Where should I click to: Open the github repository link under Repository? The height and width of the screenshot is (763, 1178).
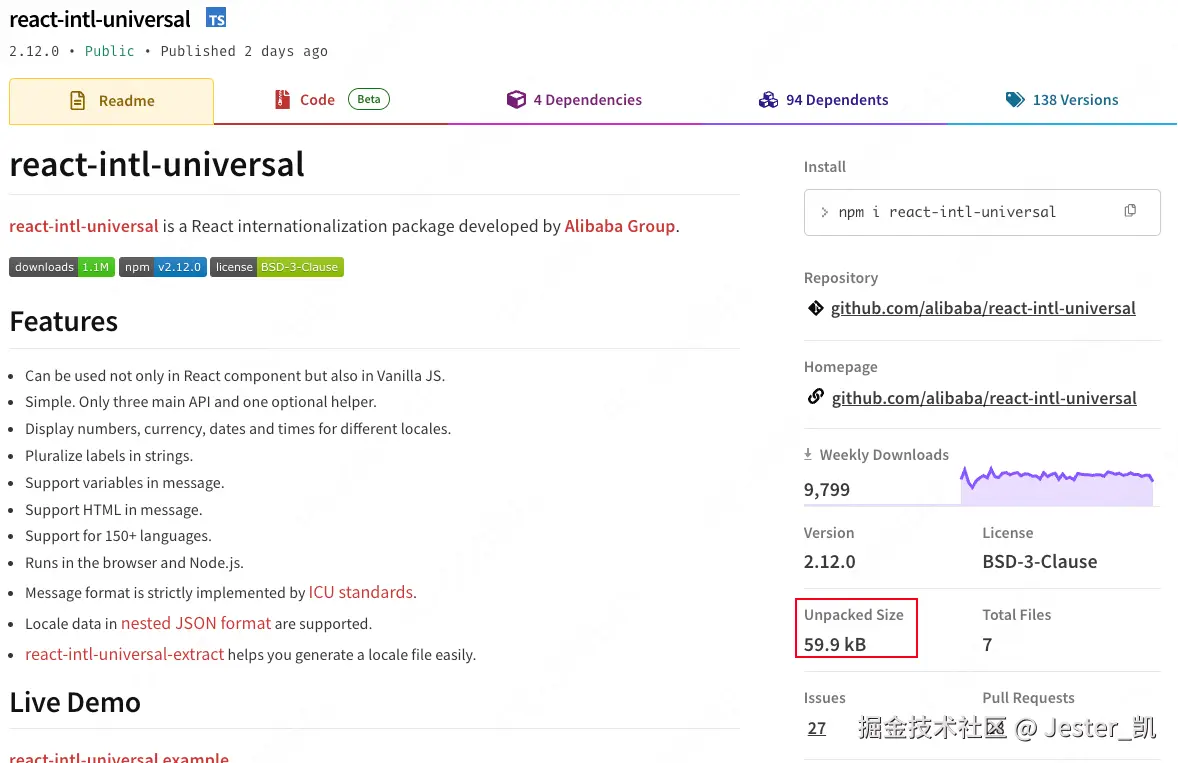pyautogui.click(x=983, y=308)
